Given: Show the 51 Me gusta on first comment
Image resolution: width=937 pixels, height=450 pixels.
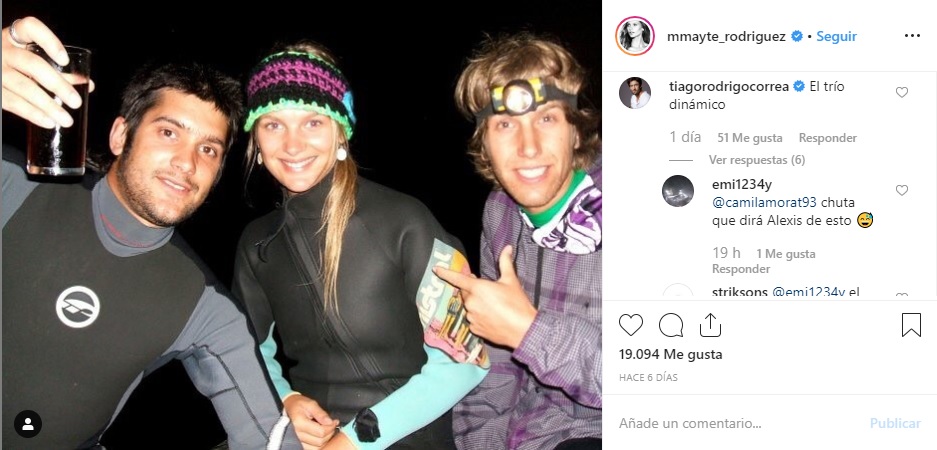Looking at the screenshot, I should point(750,137).
